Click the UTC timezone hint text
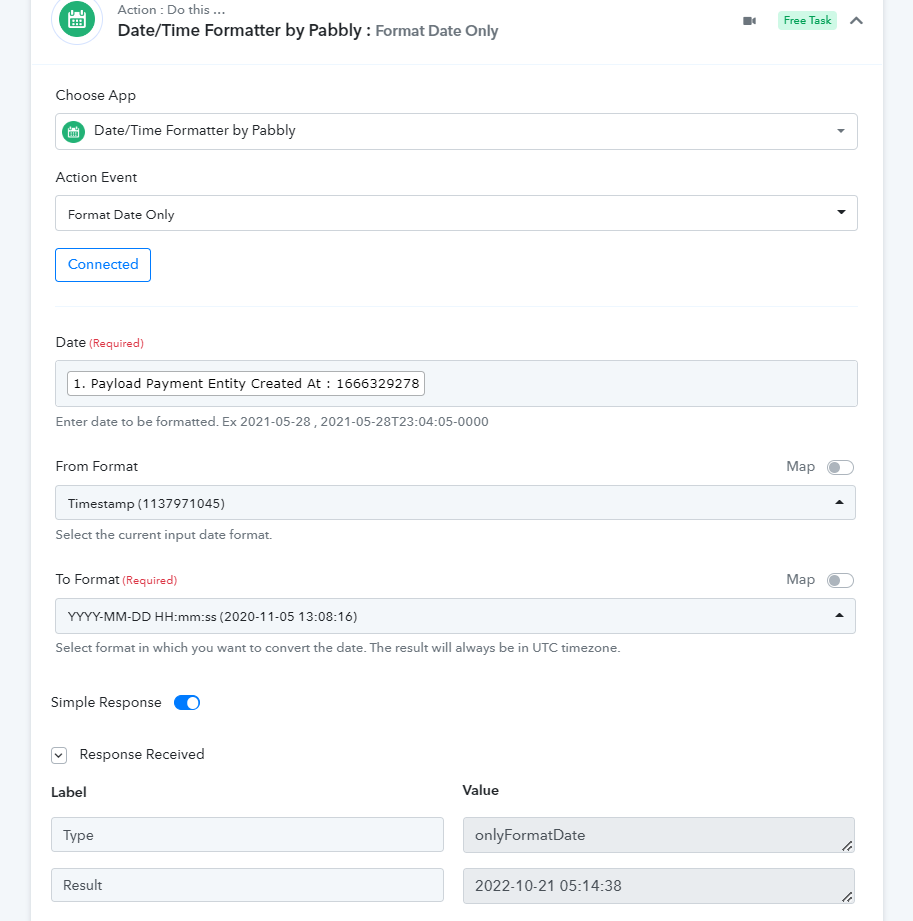Screen dimensions: 913x921 [x=338, y=648]
